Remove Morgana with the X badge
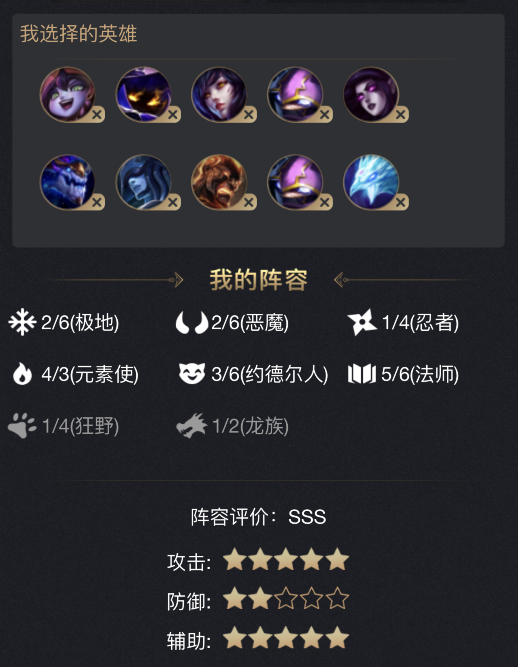 [401, 114]
